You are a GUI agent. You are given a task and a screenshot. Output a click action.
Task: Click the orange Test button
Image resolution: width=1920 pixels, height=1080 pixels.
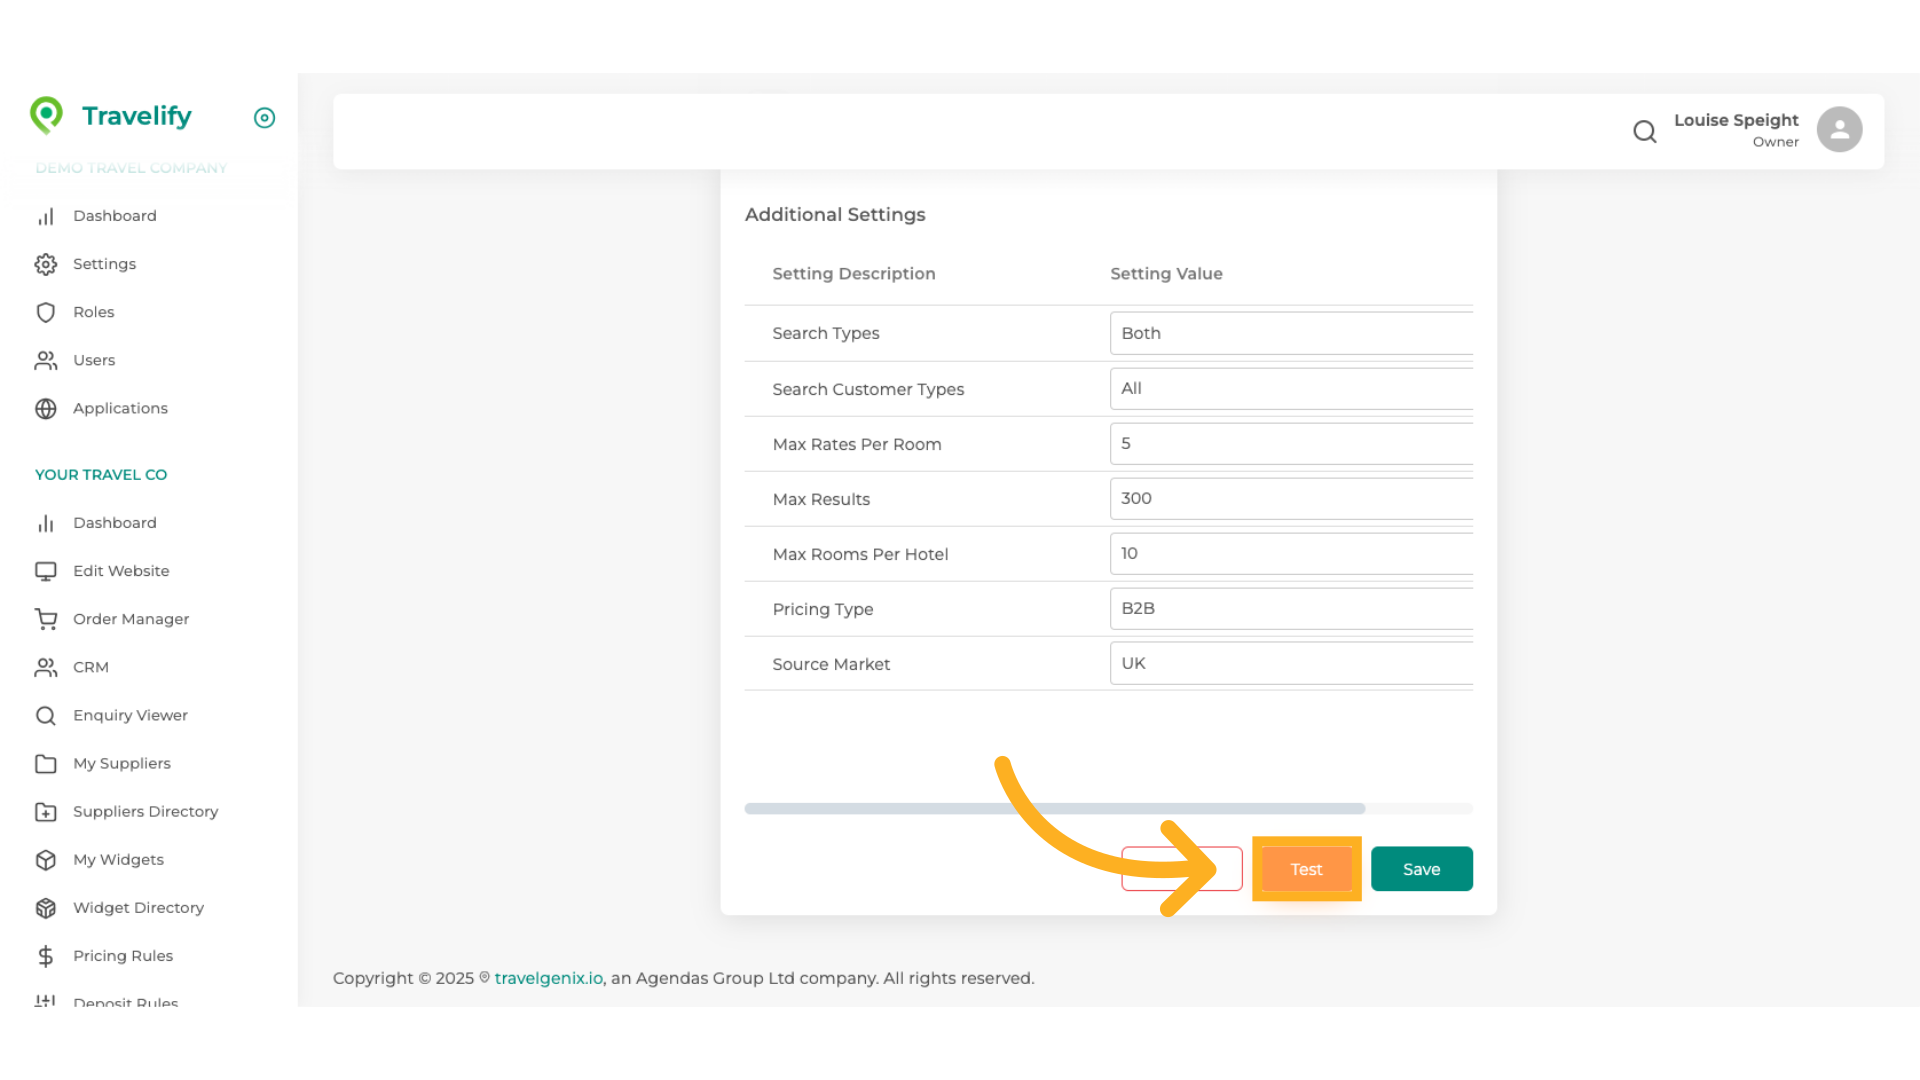click(1305, 869)
